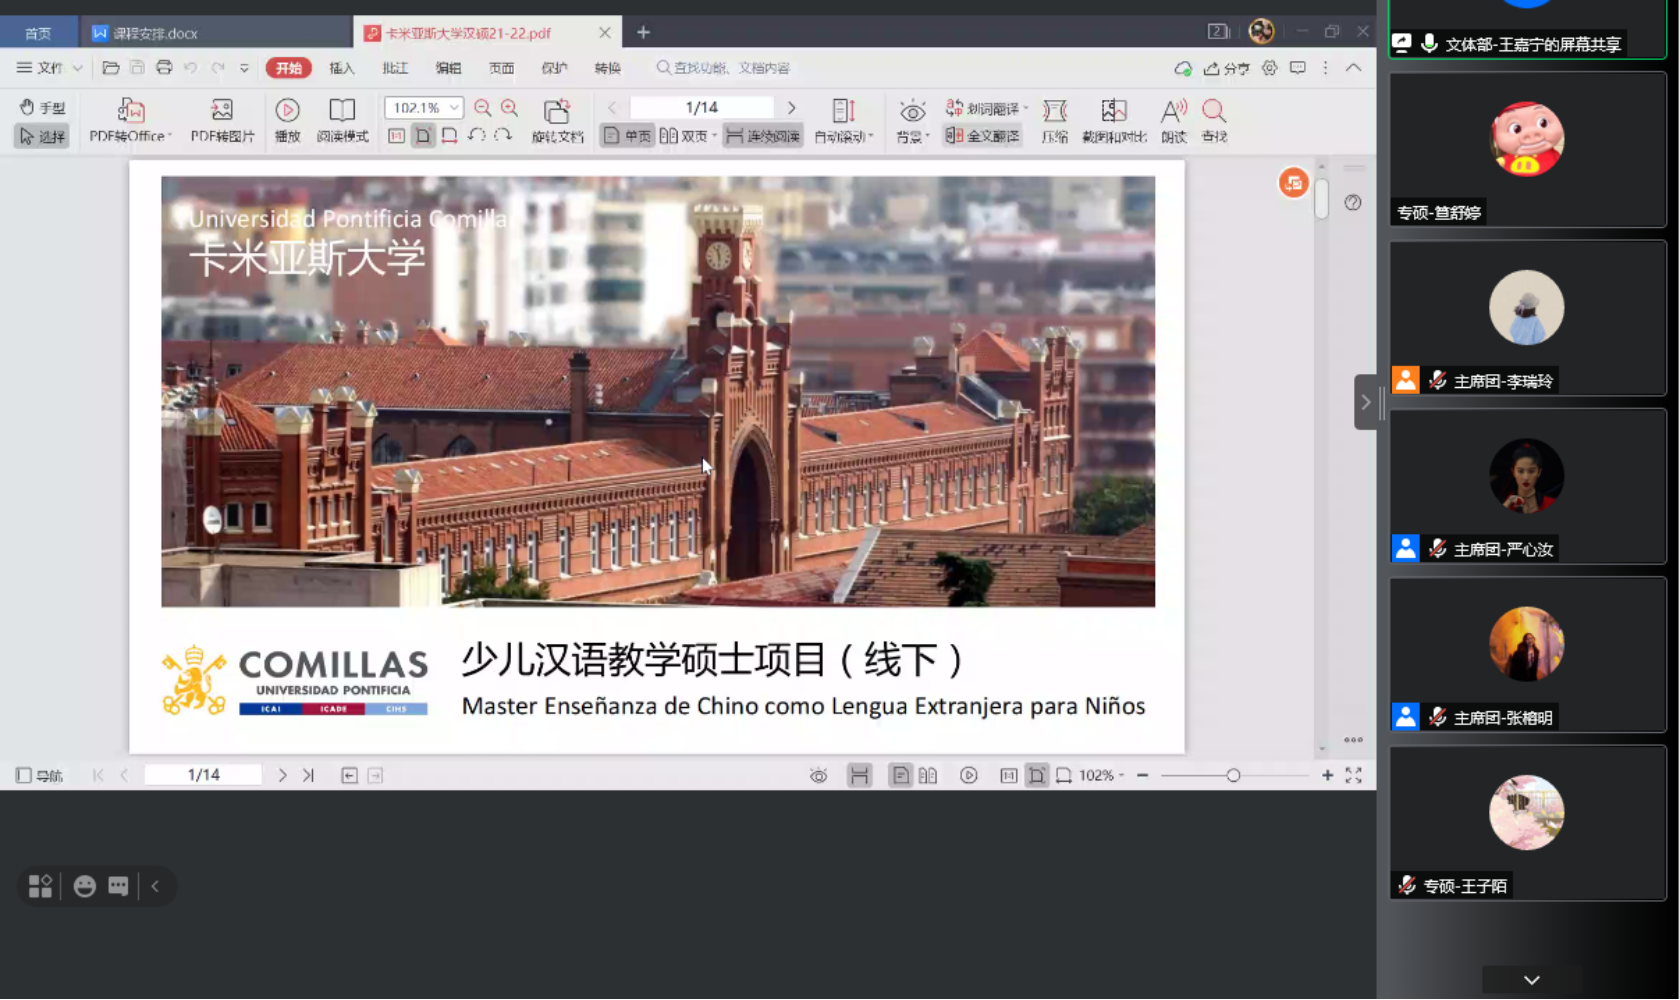This screenshot has width=1680, height=1000.
Task: Toggle 连续阅读 continuous reading mode
Action: pos(763,136)
